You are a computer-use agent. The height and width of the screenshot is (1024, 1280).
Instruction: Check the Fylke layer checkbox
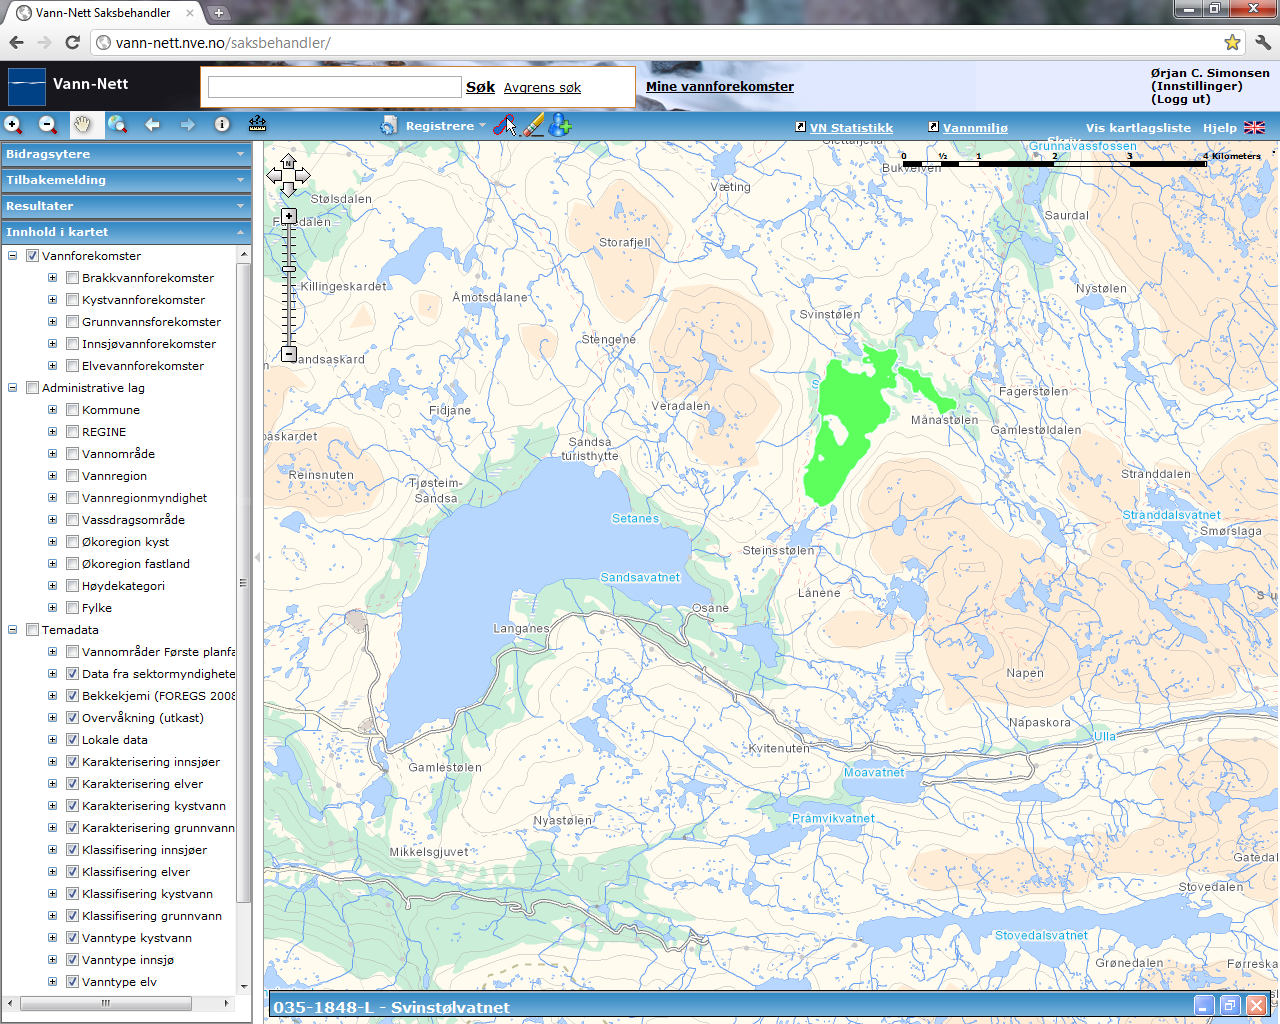pyautogui.click(x=72, y=608)
